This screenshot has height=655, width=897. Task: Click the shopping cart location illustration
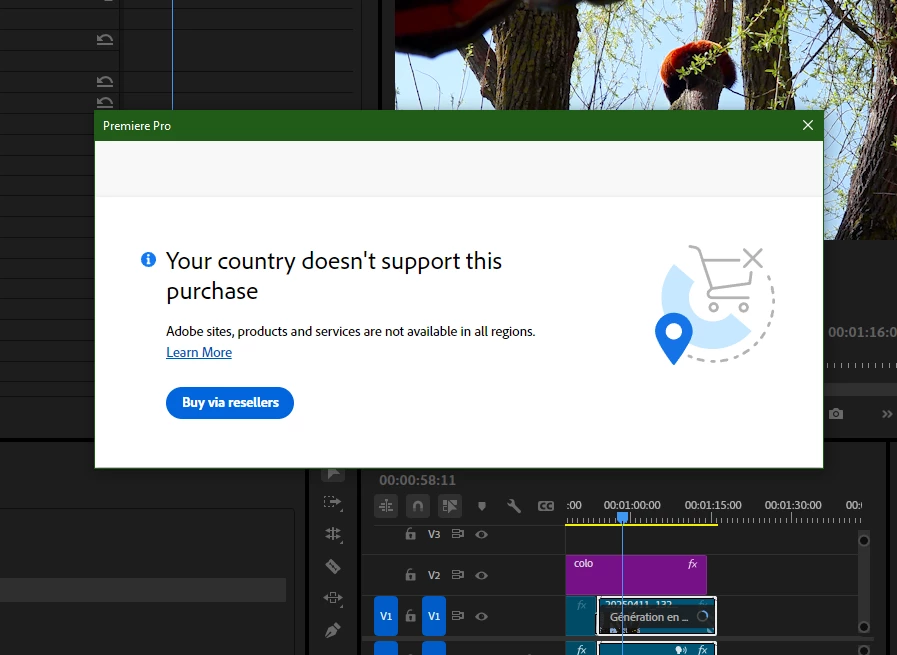pyautogui.click(x=715, y=305)
